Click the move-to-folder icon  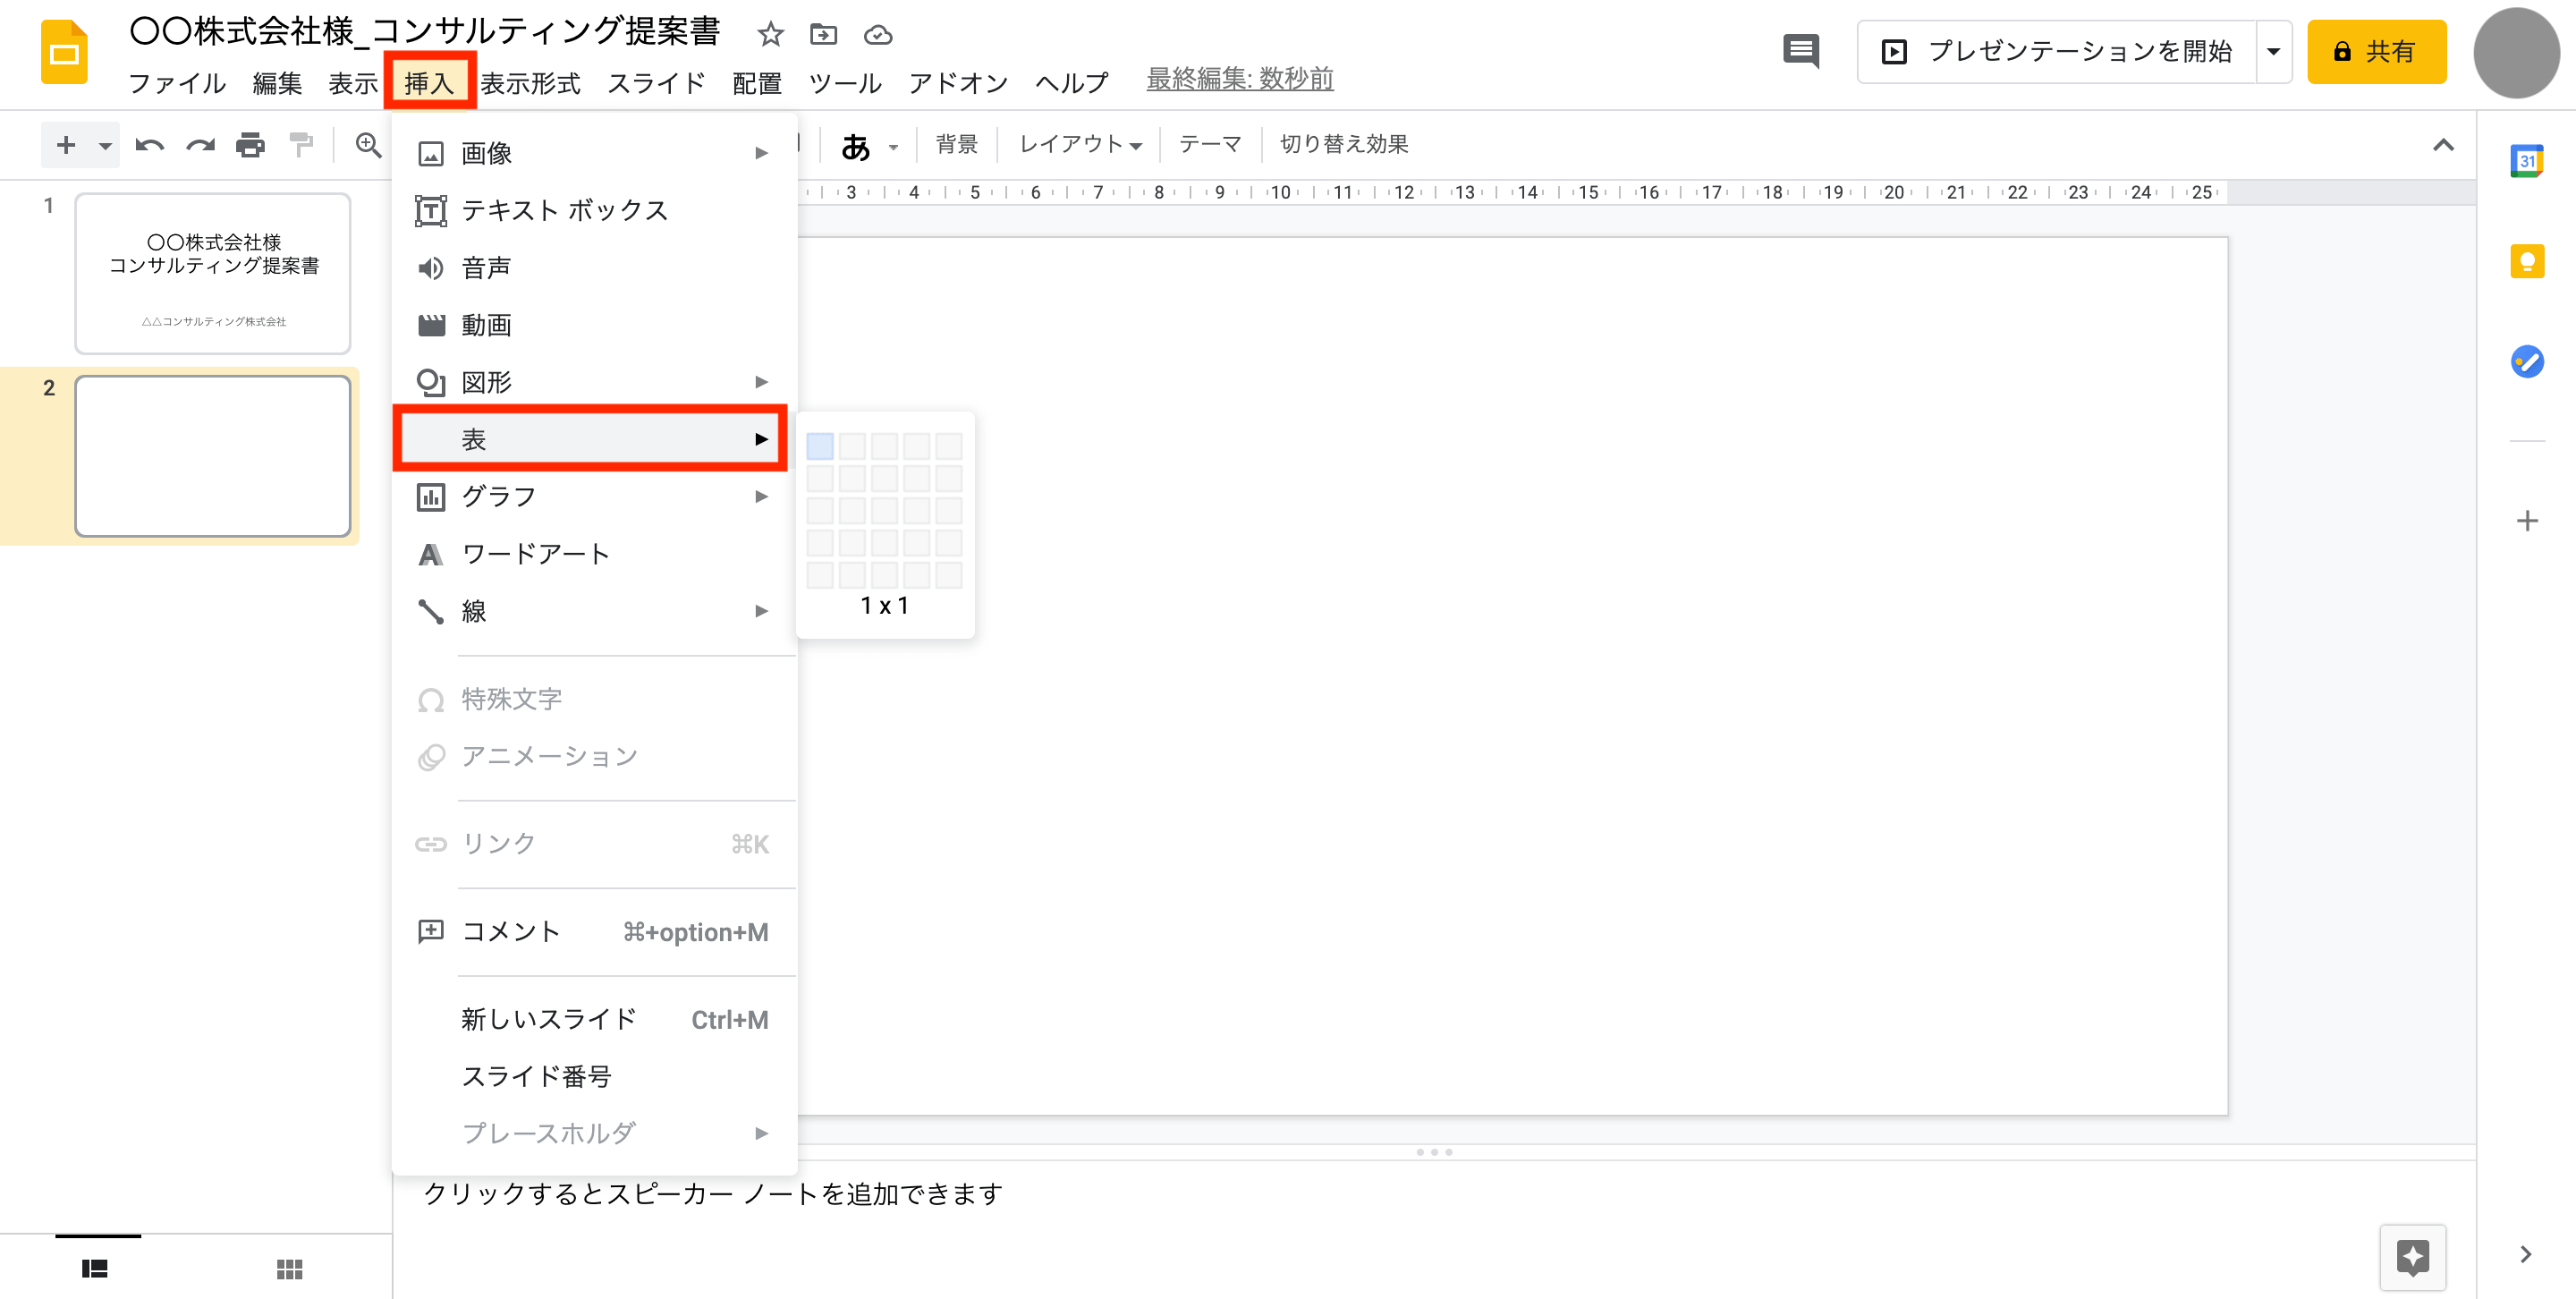click(823, 35)
